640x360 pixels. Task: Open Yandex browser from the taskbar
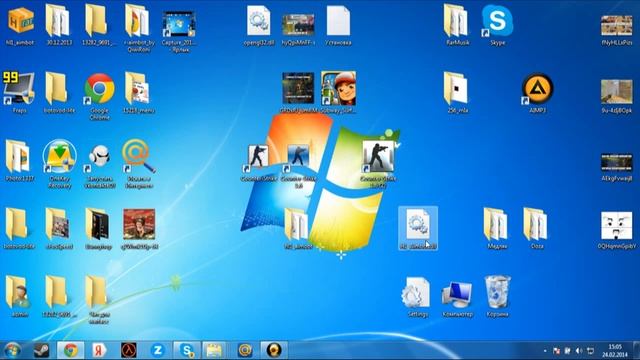click(x=99, y=351)
